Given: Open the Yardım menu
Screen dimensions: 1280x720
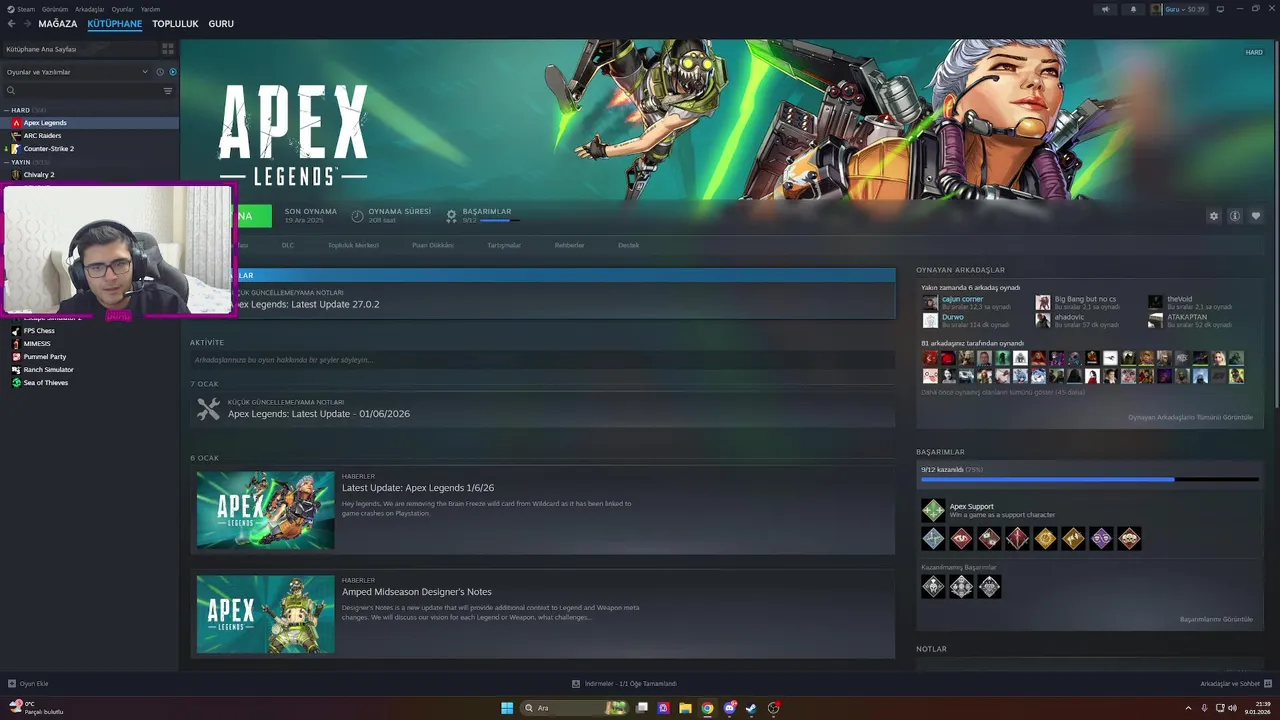Looking at the screenshot, I should [150, 9].
